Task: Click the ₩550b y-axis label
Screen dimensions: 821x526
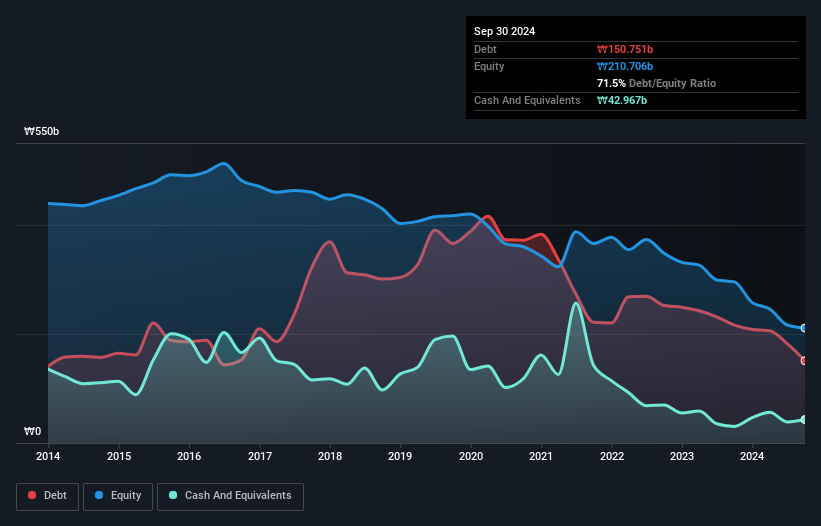Action: (x=41, y=131)
